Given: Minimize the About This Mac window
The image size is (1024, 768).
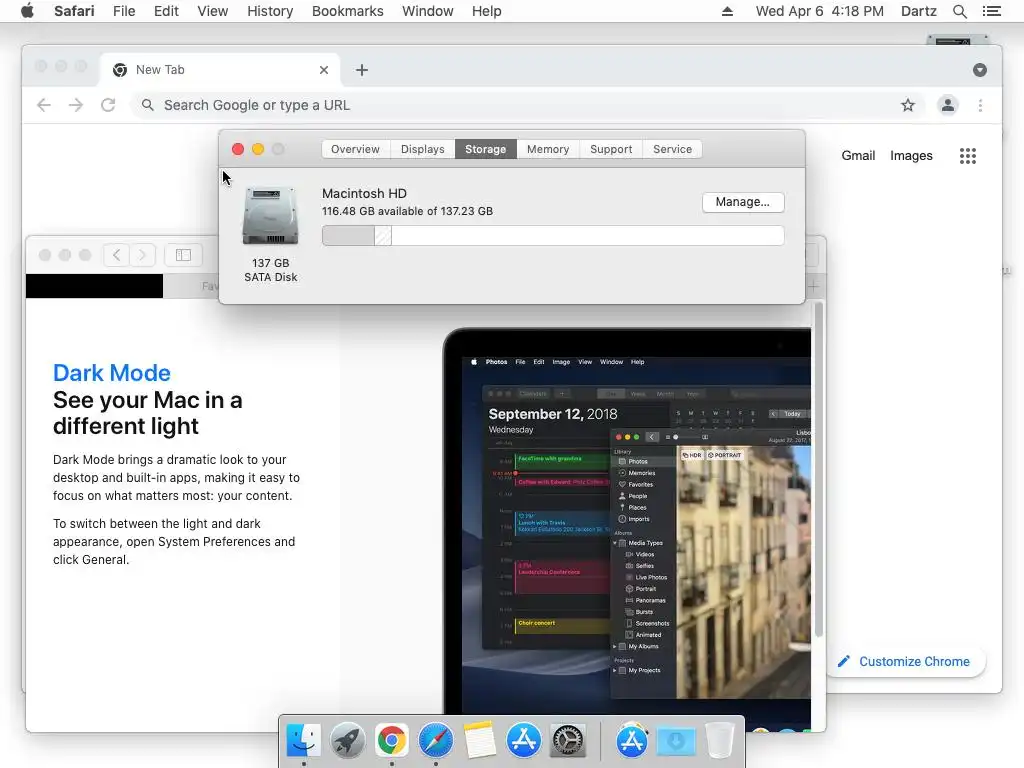Looking at the screenshot, I should pos(258,149).
